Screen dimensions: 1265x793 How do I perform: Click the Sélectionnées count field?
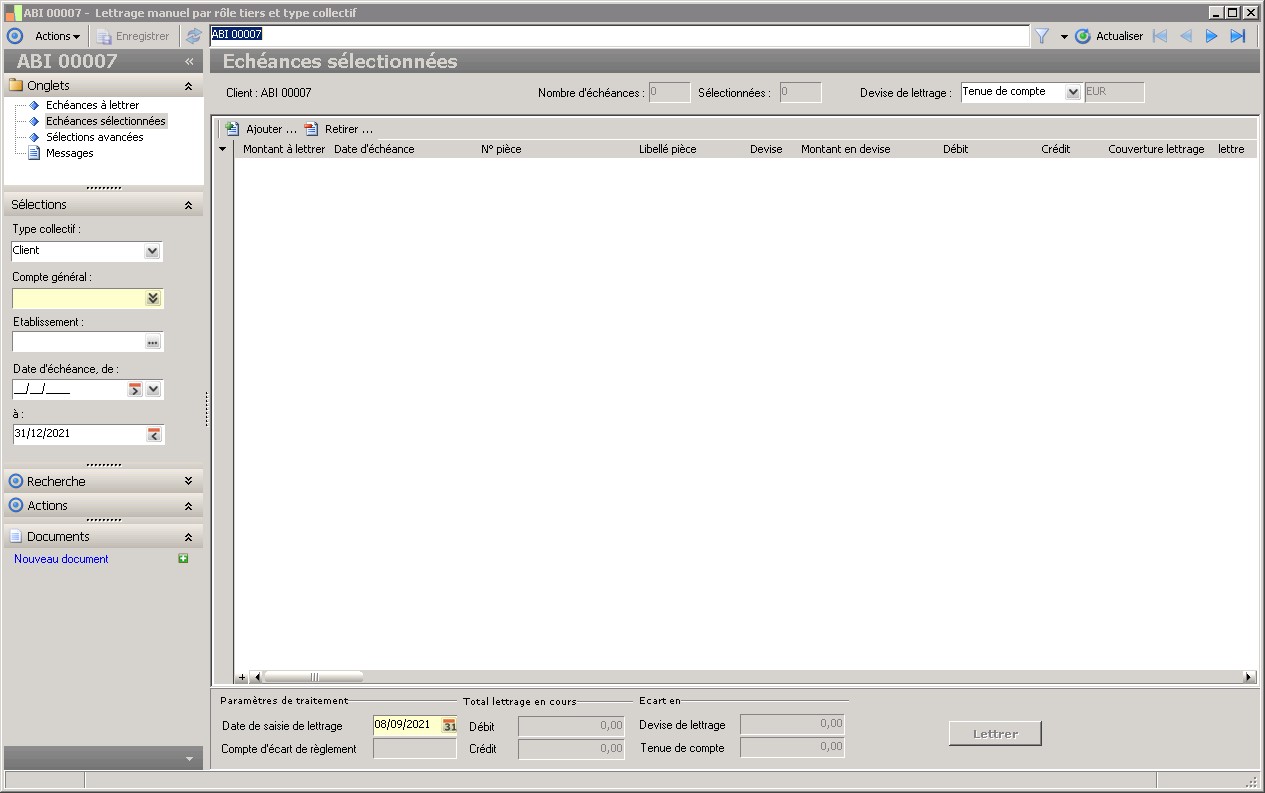[800, 92]
